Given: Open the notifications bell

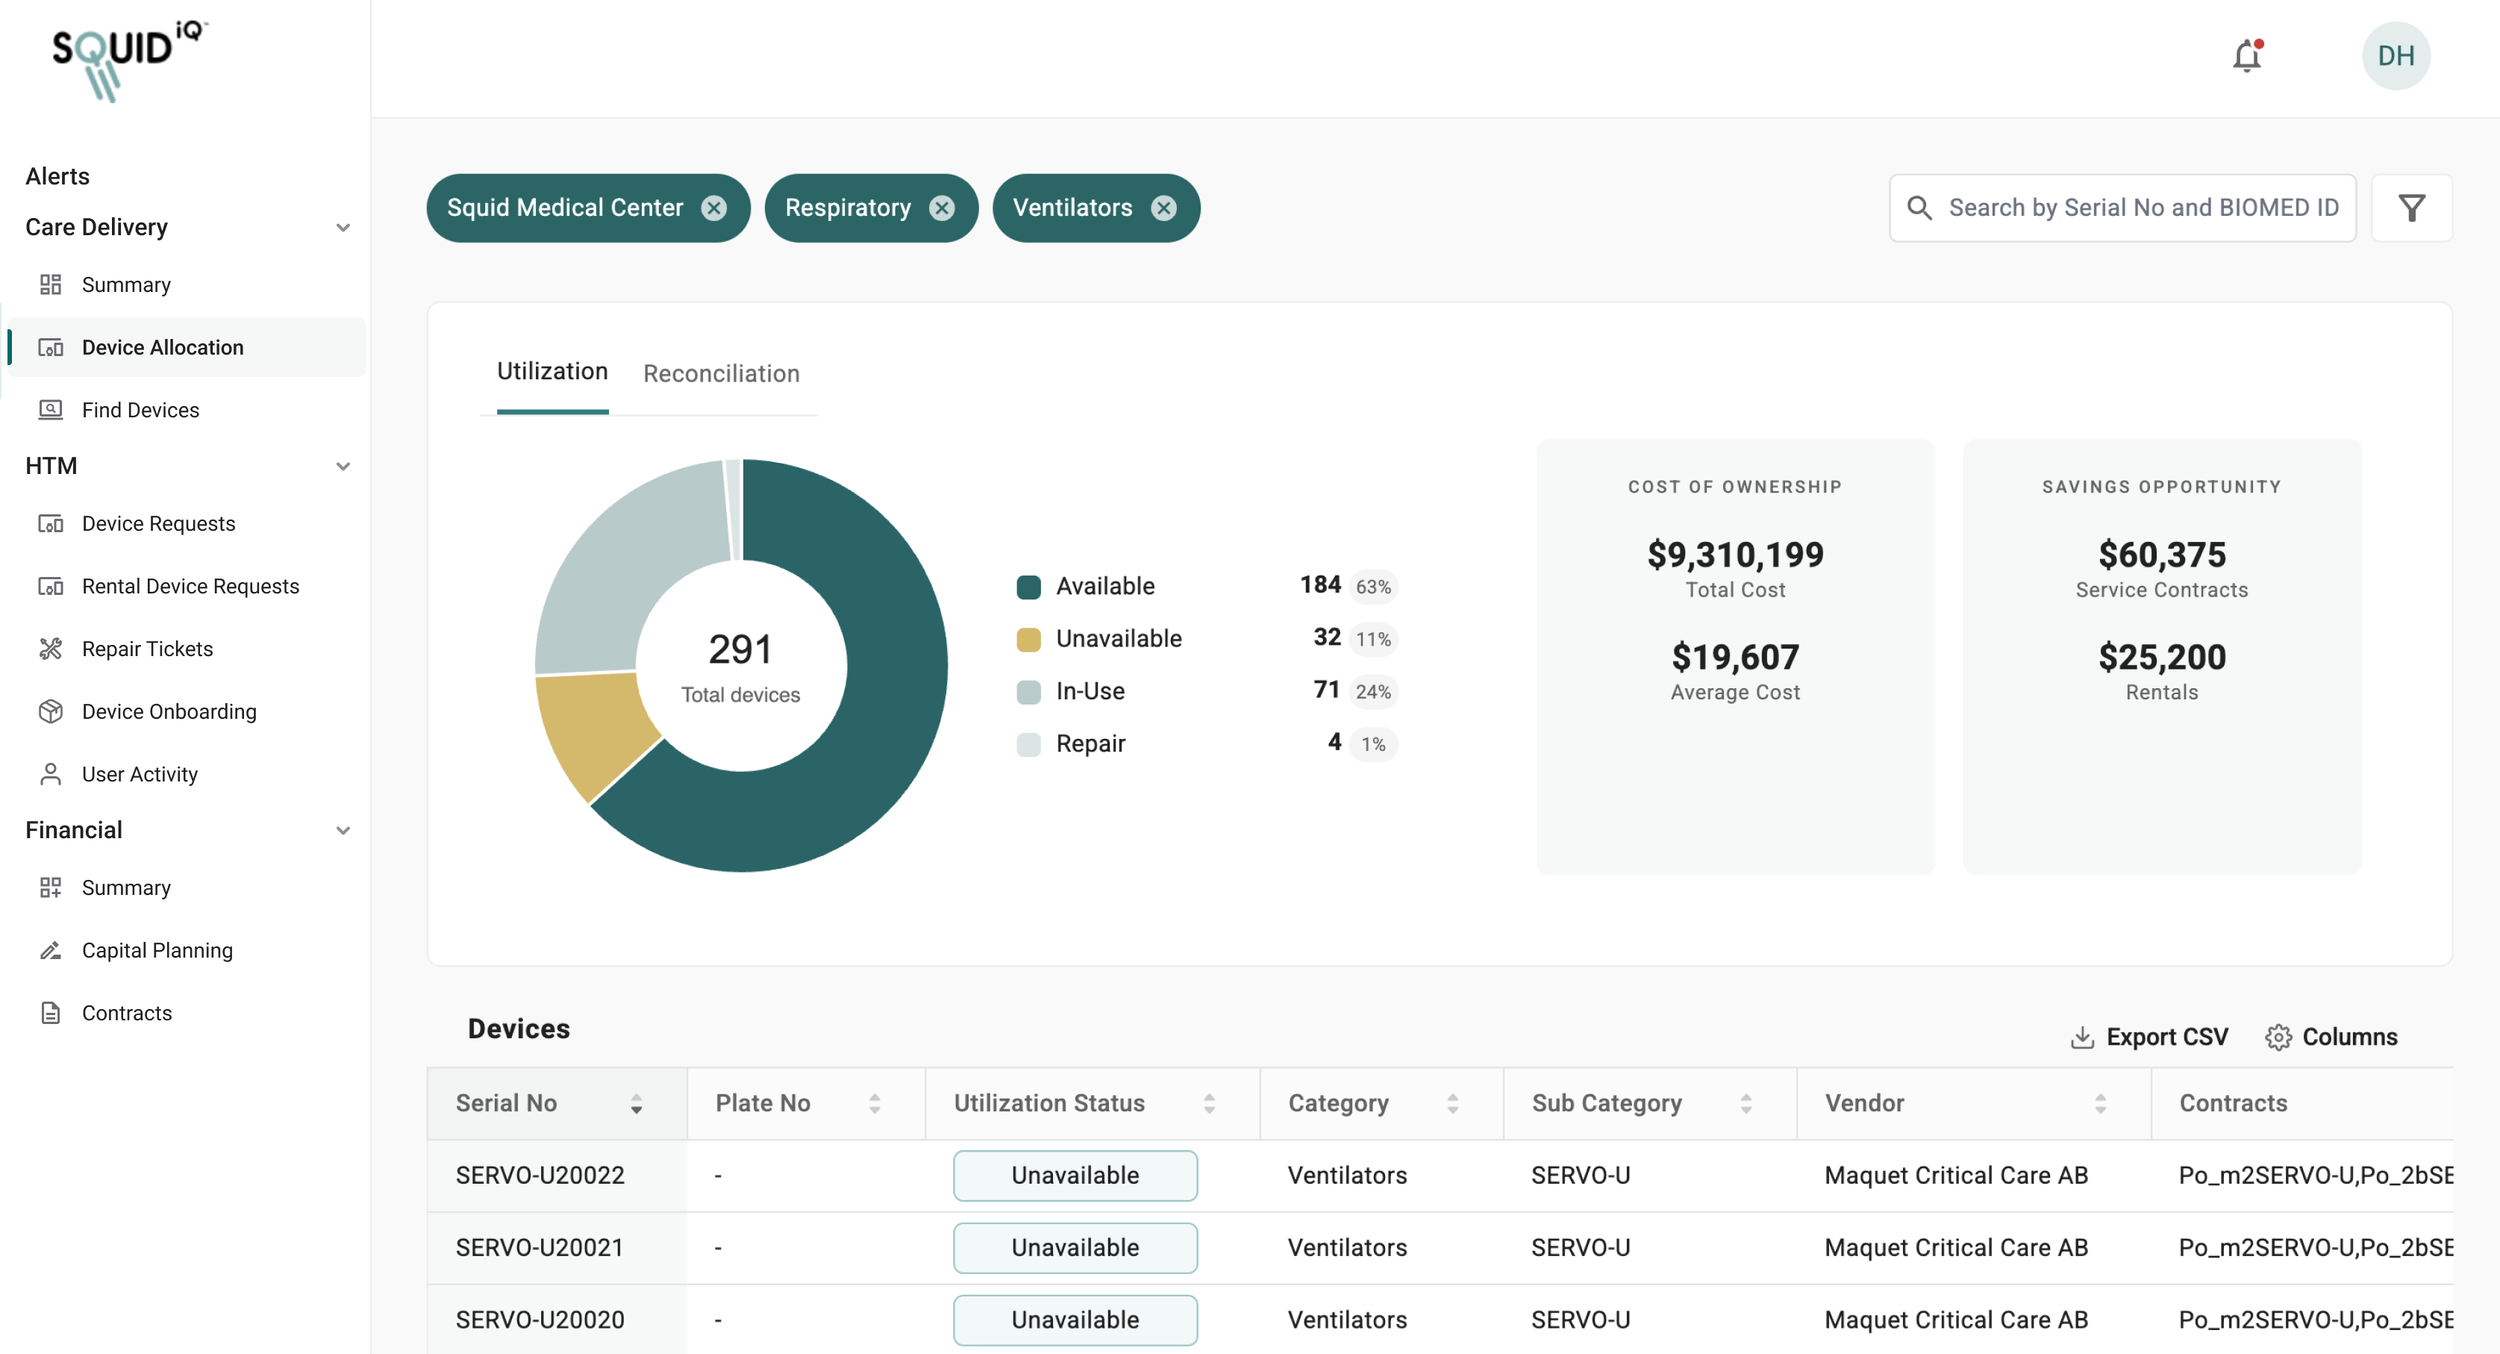Looking at the screenshot, I should click(x=2246, y=56).
